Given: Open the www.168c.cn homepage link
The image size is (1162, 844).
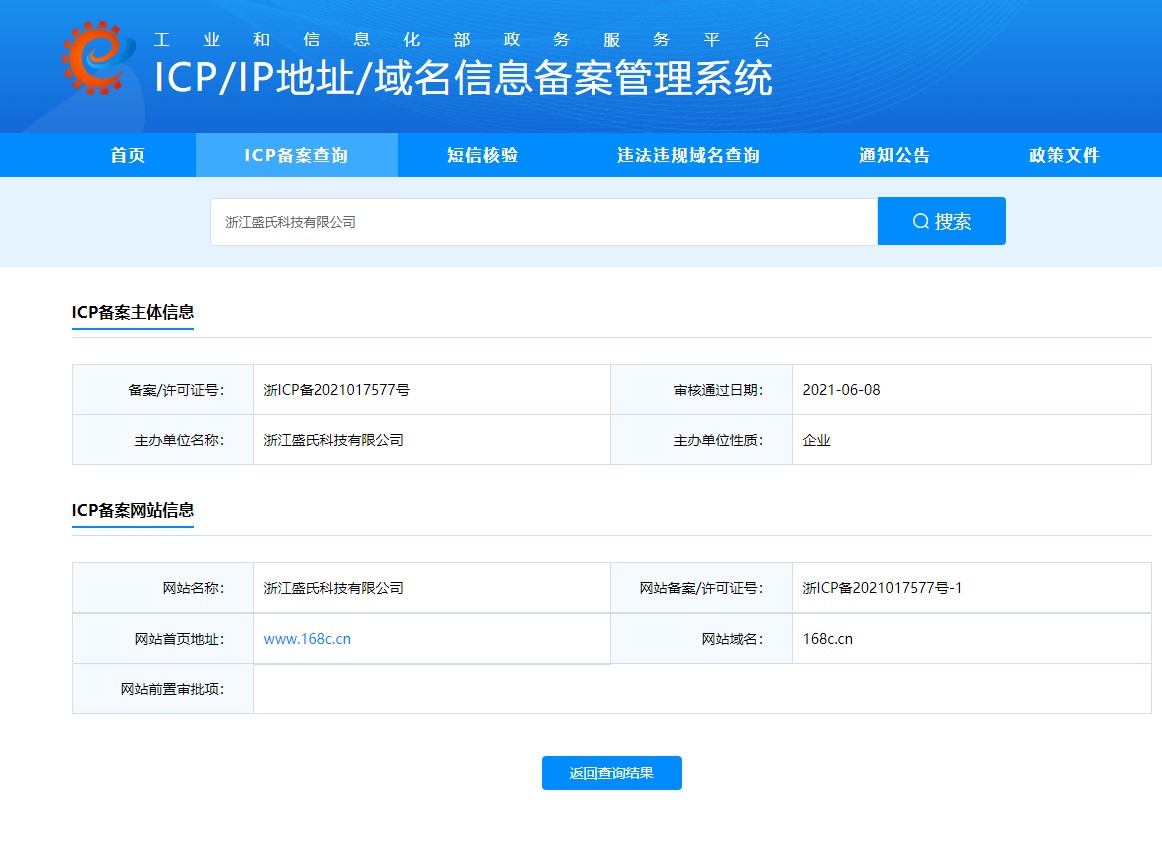Looking at the screenshot, I should pos(307,639).
